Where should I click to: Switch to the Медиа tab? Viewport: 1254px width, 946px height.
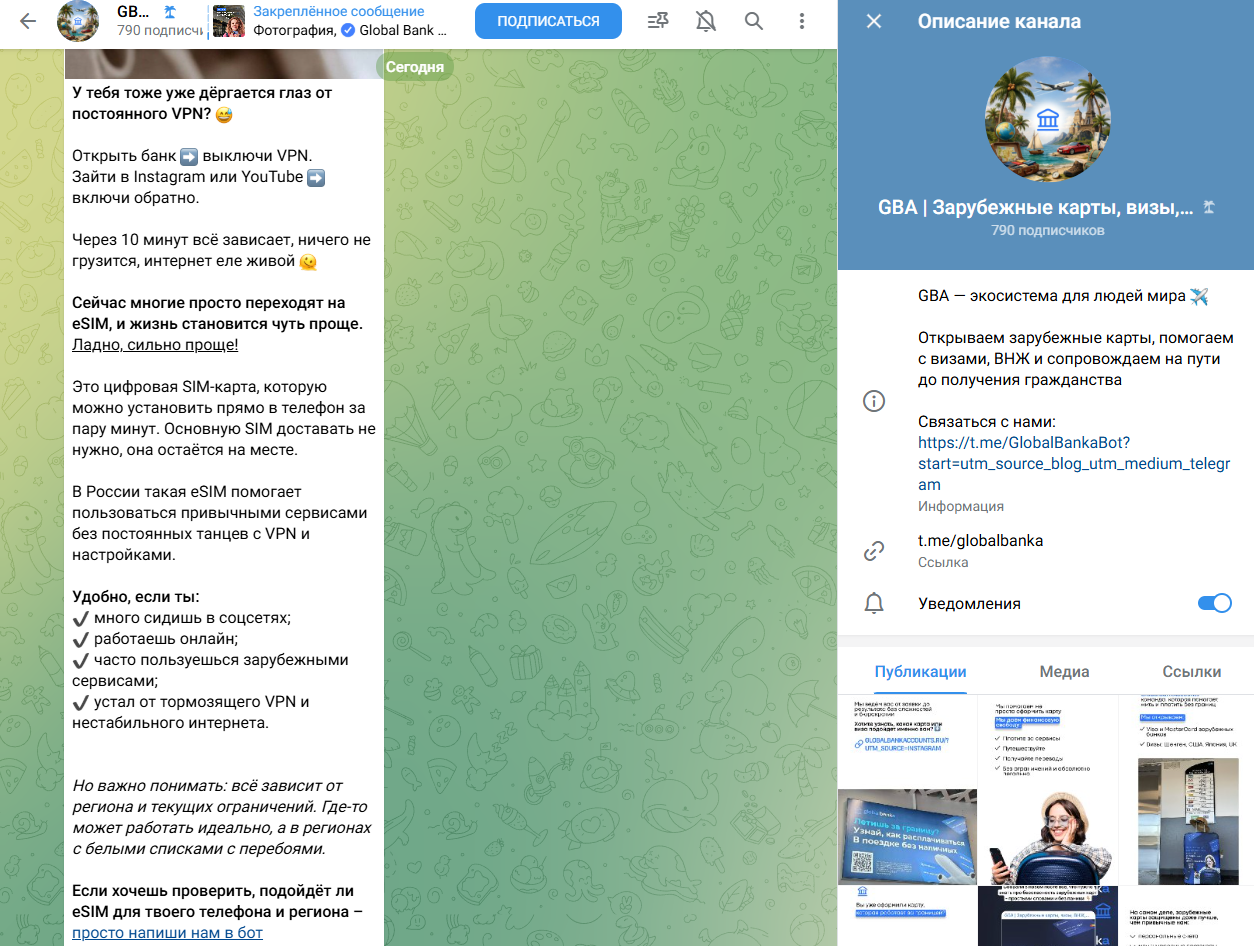pyautogui.click(x=1064, y=672)
